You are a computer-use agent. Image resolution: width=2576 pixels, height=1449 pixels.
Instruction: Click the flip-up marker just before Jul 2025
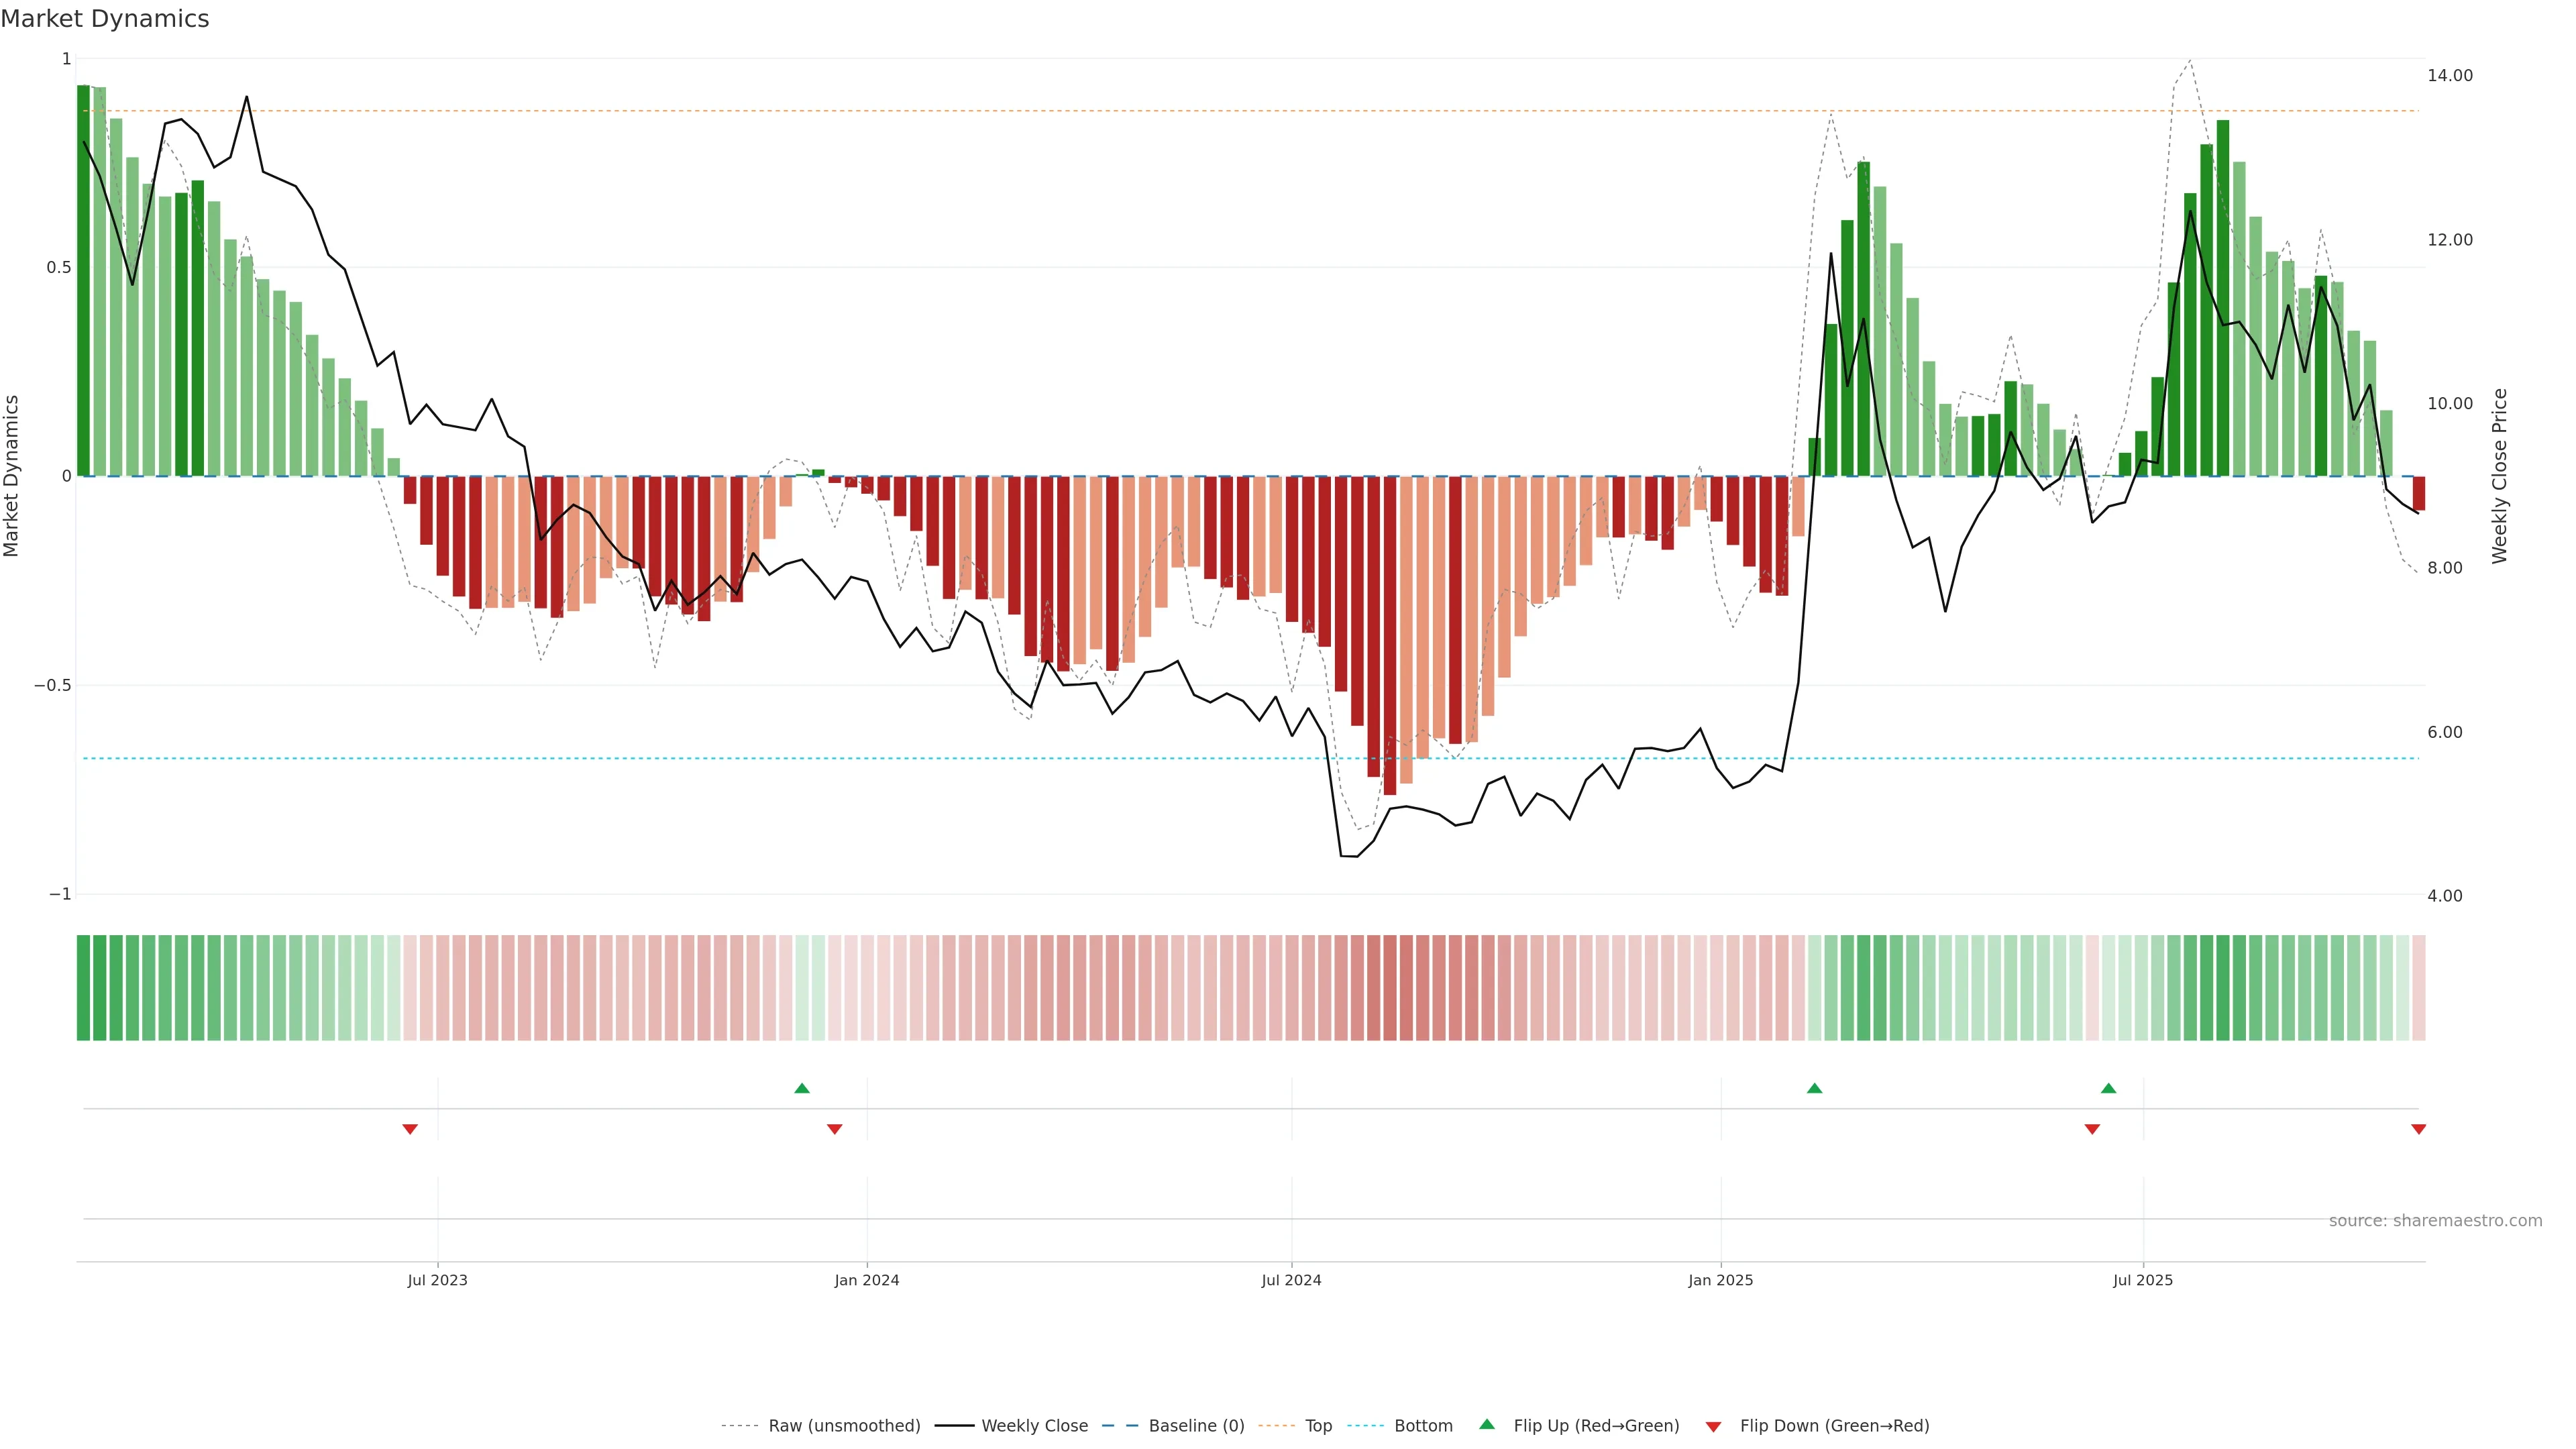pos(2108,1088)
